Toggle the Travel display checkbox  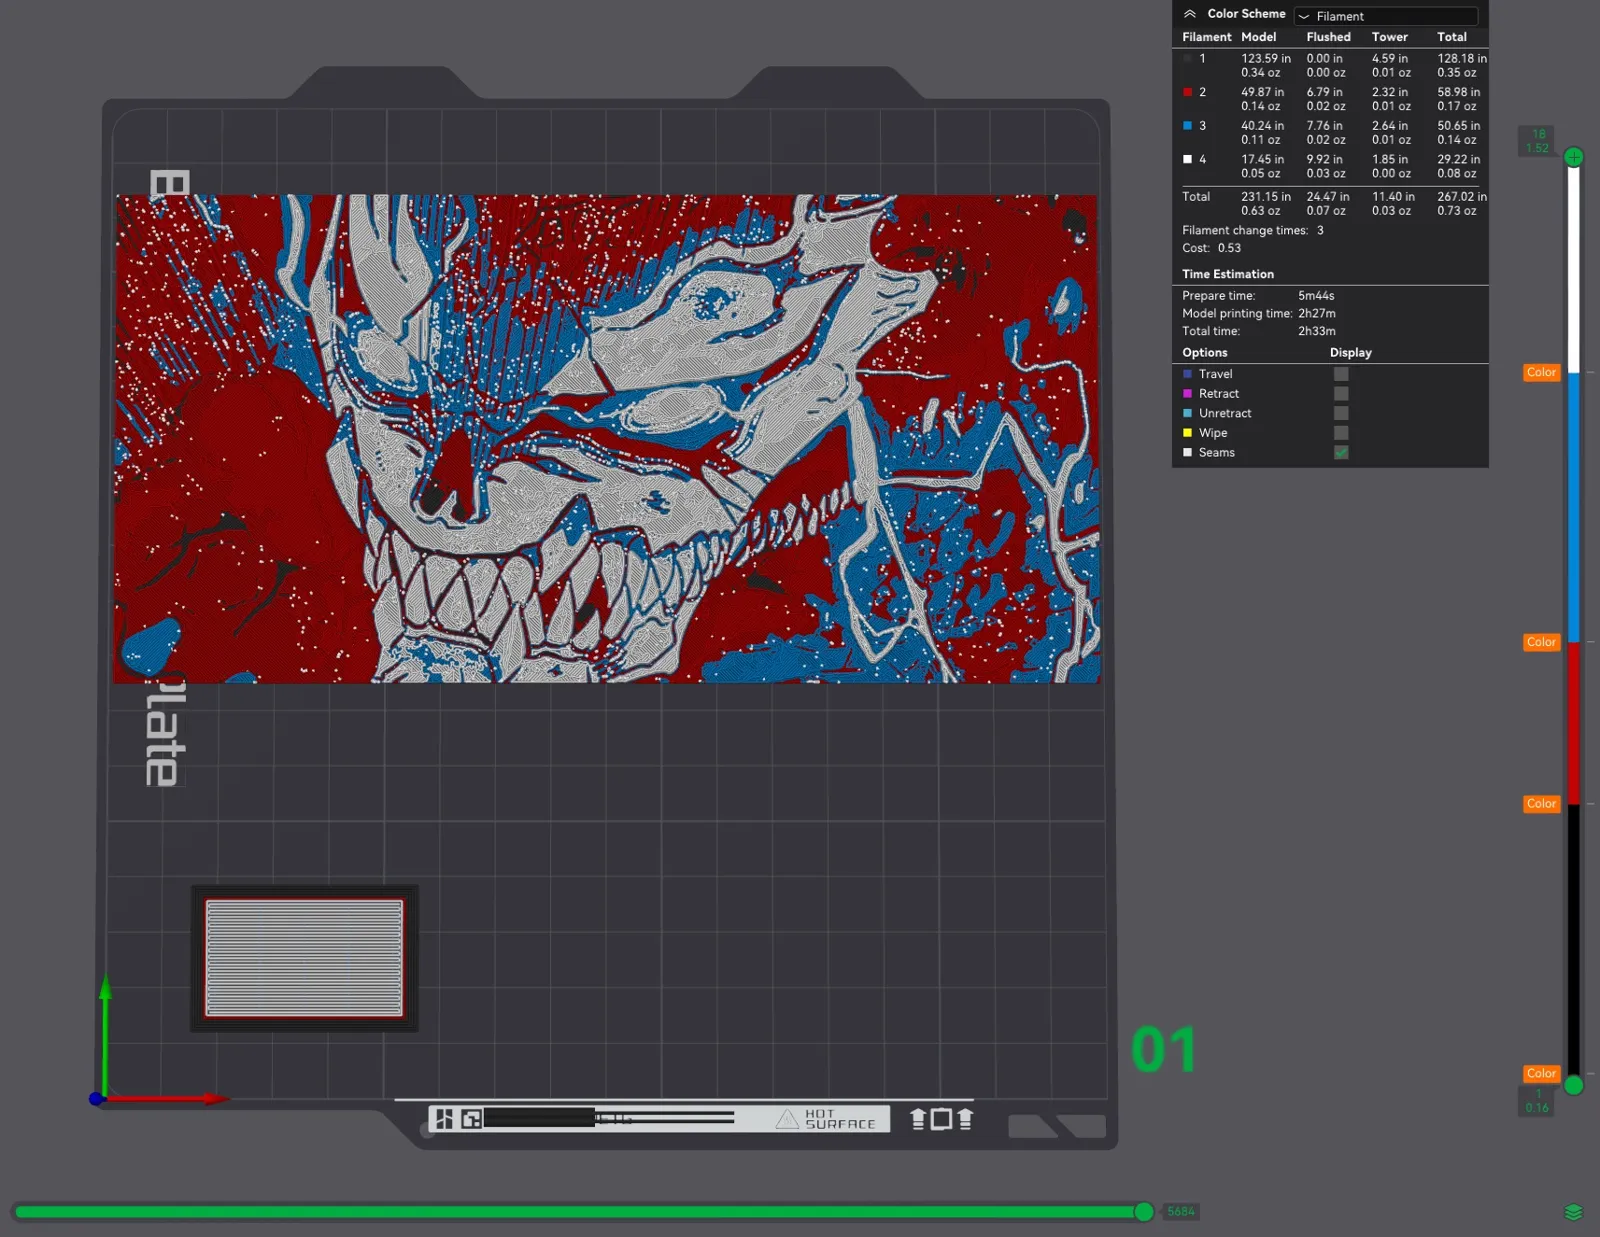point(1341,374)
